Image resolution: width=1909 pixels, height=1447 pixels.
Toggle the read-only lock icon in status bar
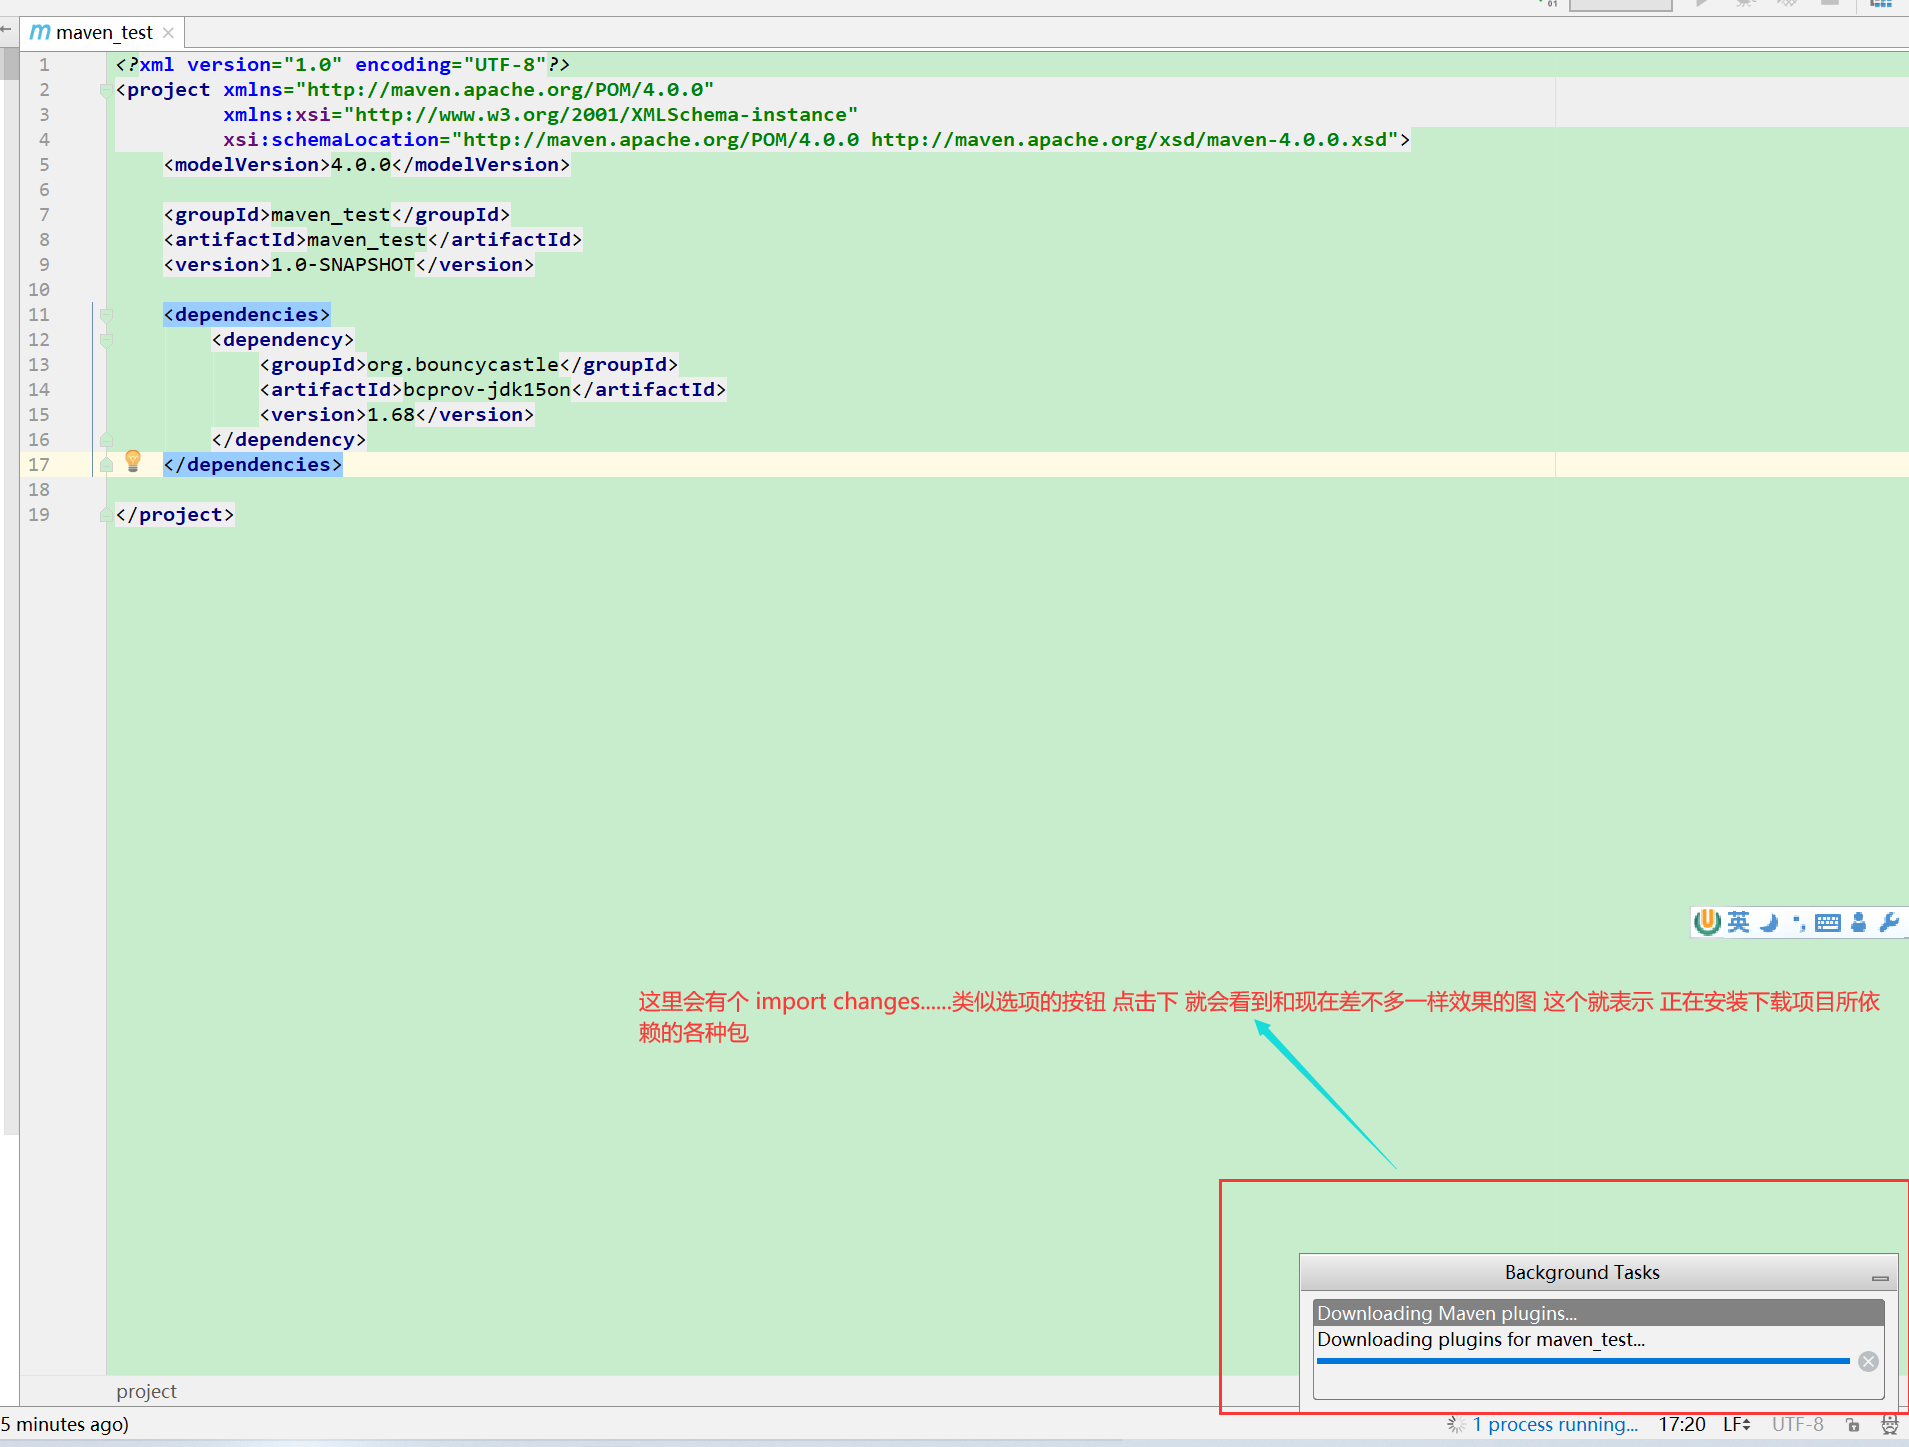click(x=1852, y=1425)
